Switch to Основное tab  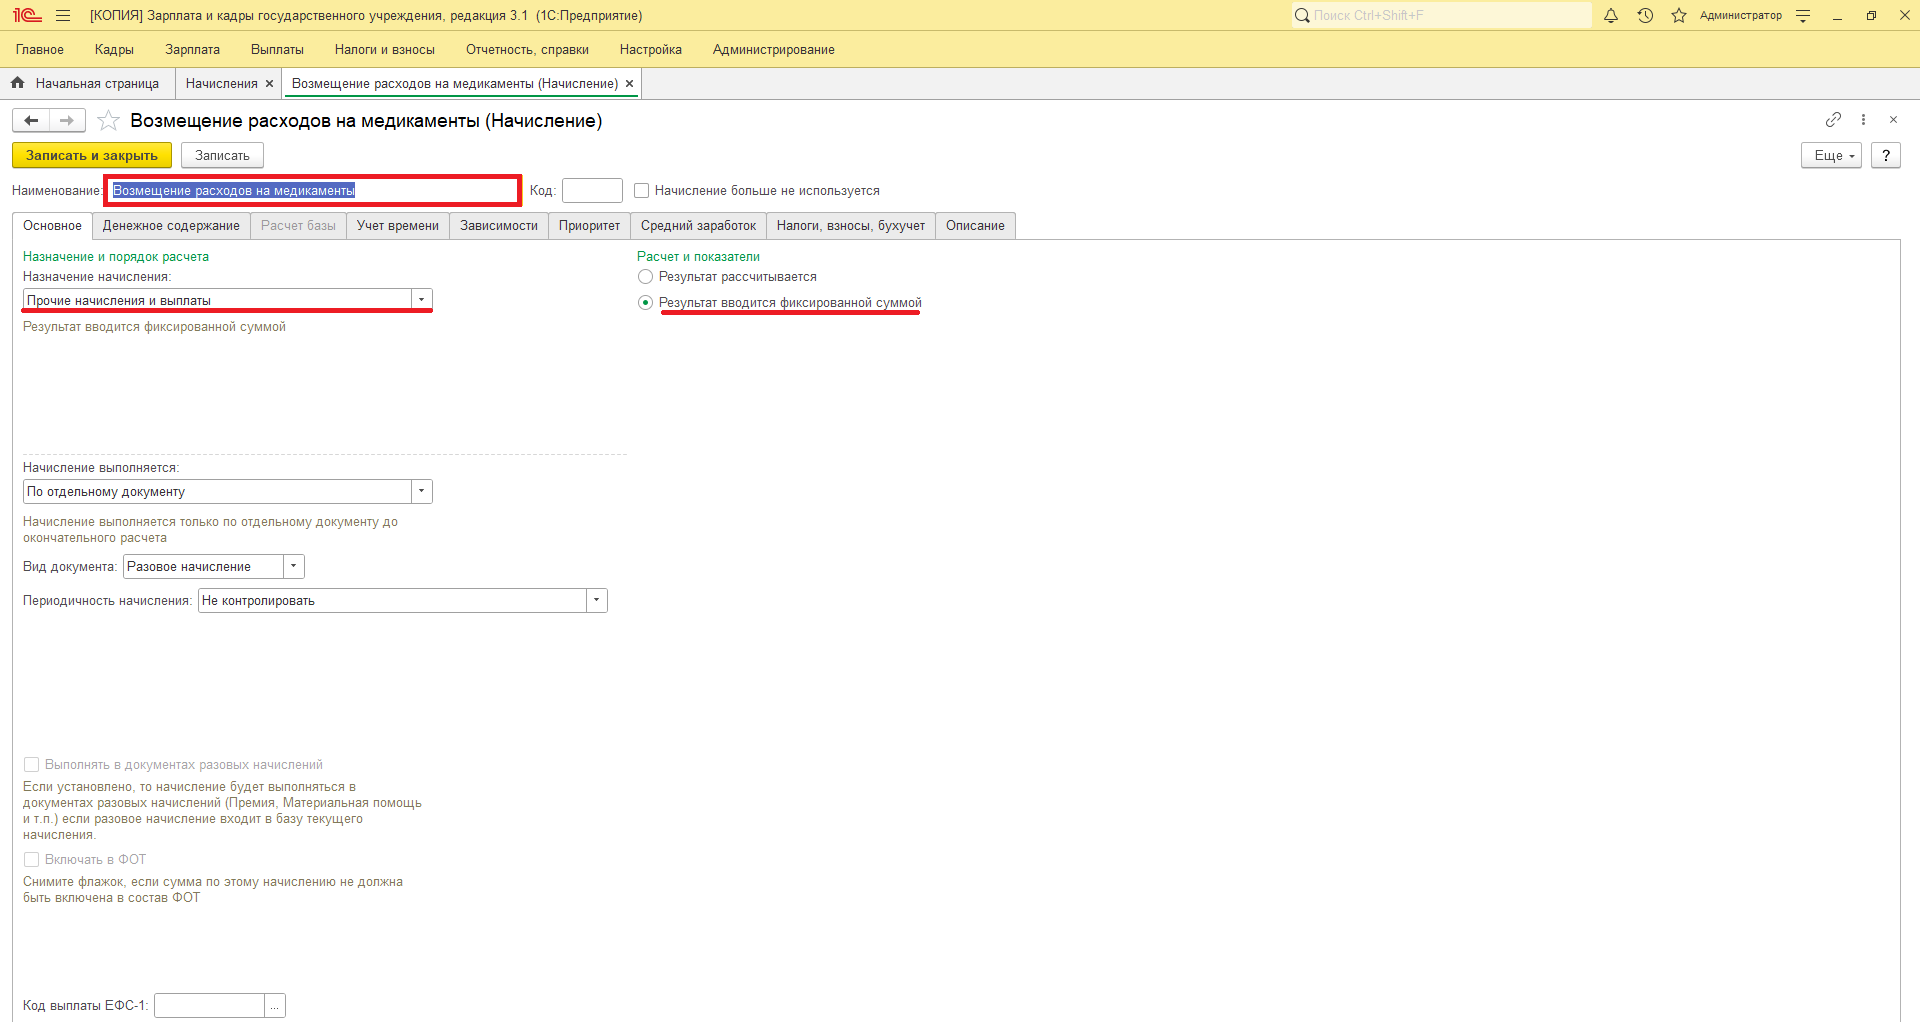coord(52,226)
